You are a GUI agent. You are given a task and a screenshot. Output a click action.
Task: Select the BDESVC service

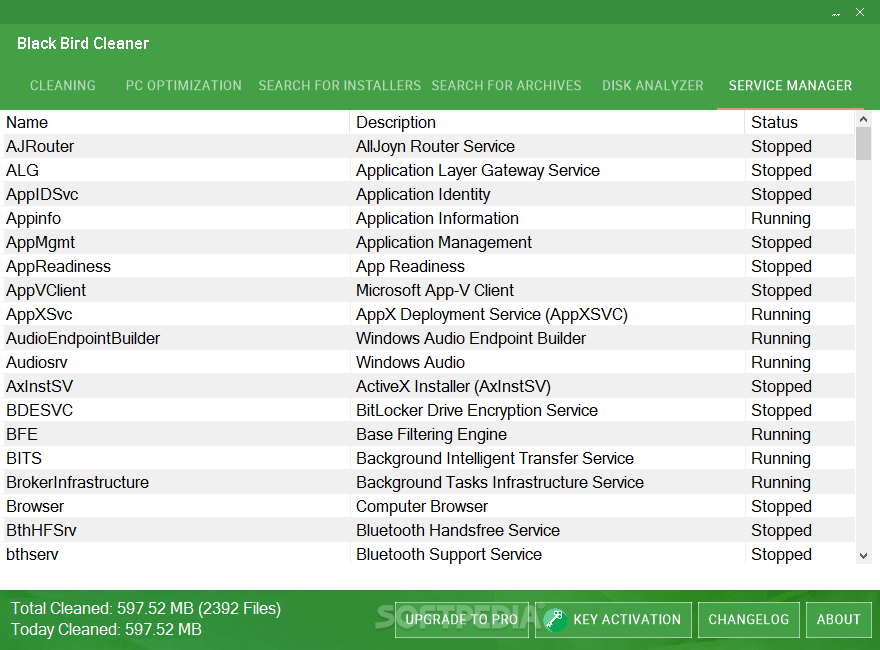coord(39,410)
